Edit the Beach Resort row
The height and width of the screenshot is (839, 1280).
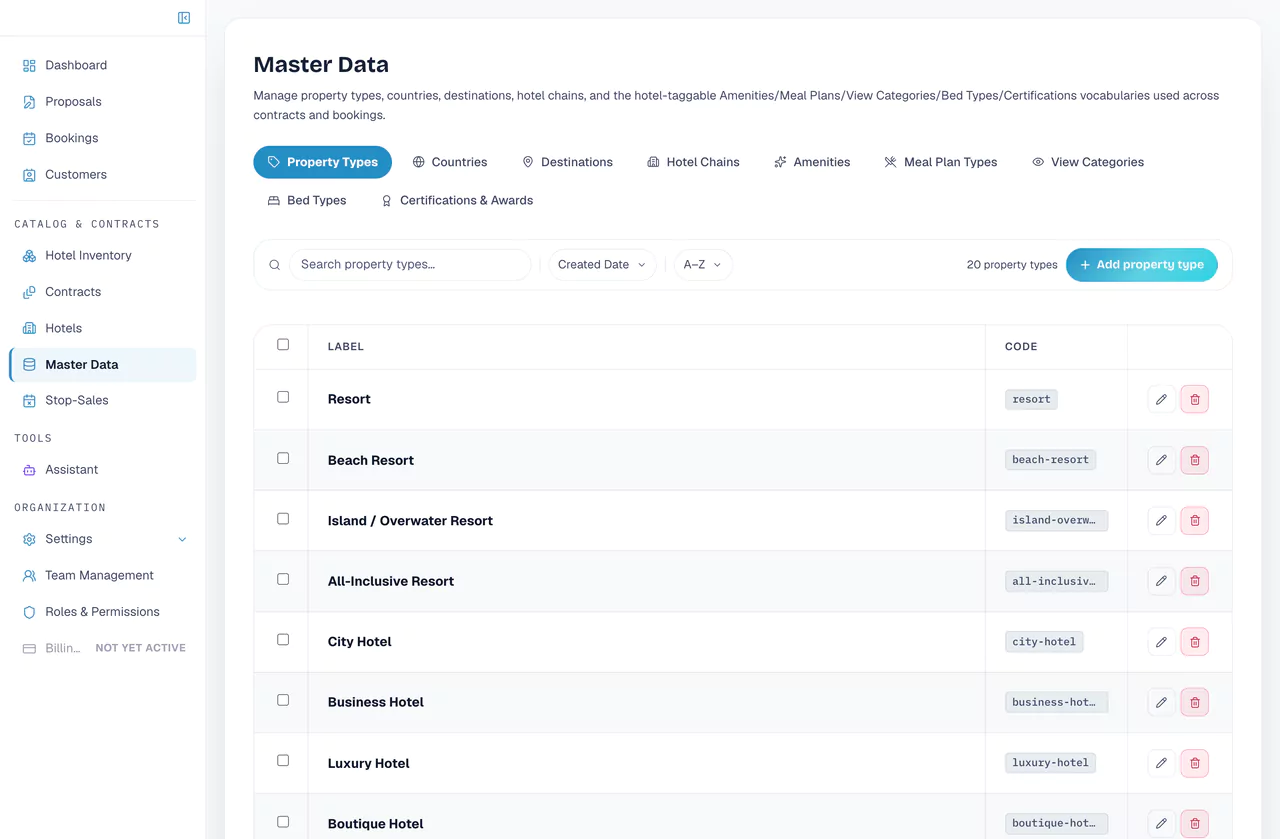(1161, 460)
